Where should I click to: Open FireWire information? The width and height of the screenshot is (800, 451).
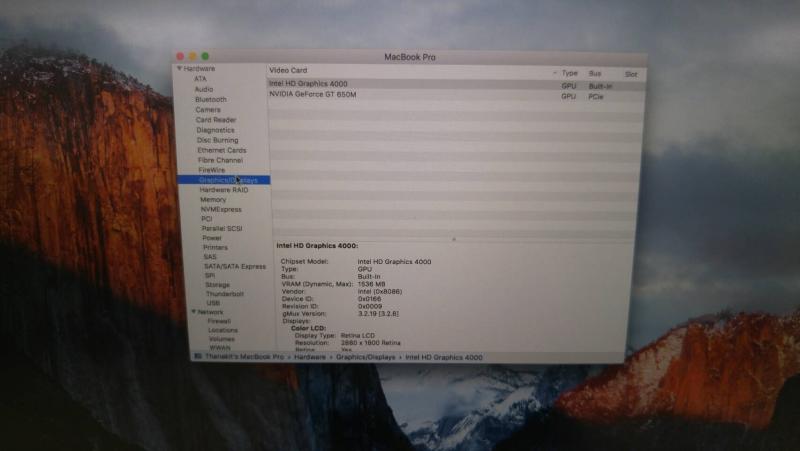point(212,170)
